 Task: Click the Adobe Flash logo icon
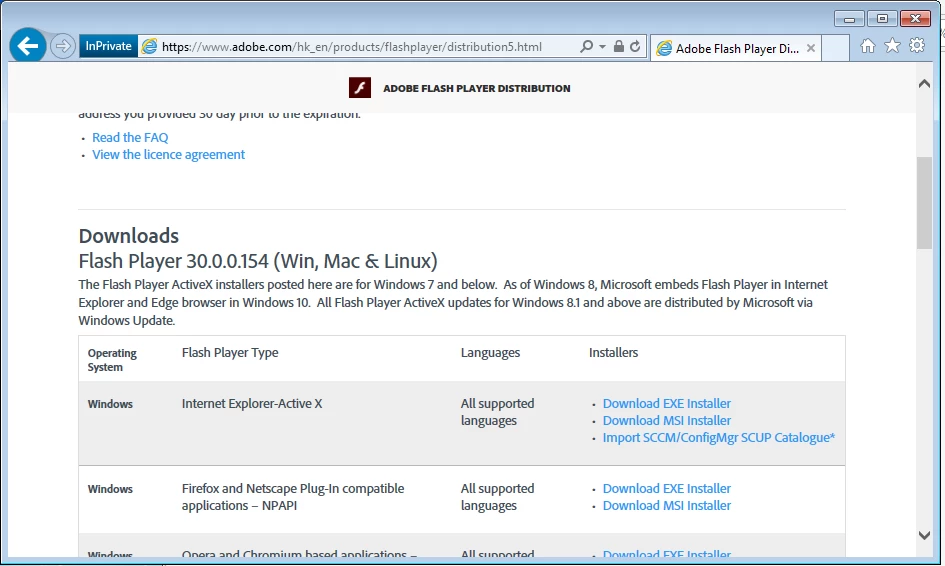pos(360,88)
